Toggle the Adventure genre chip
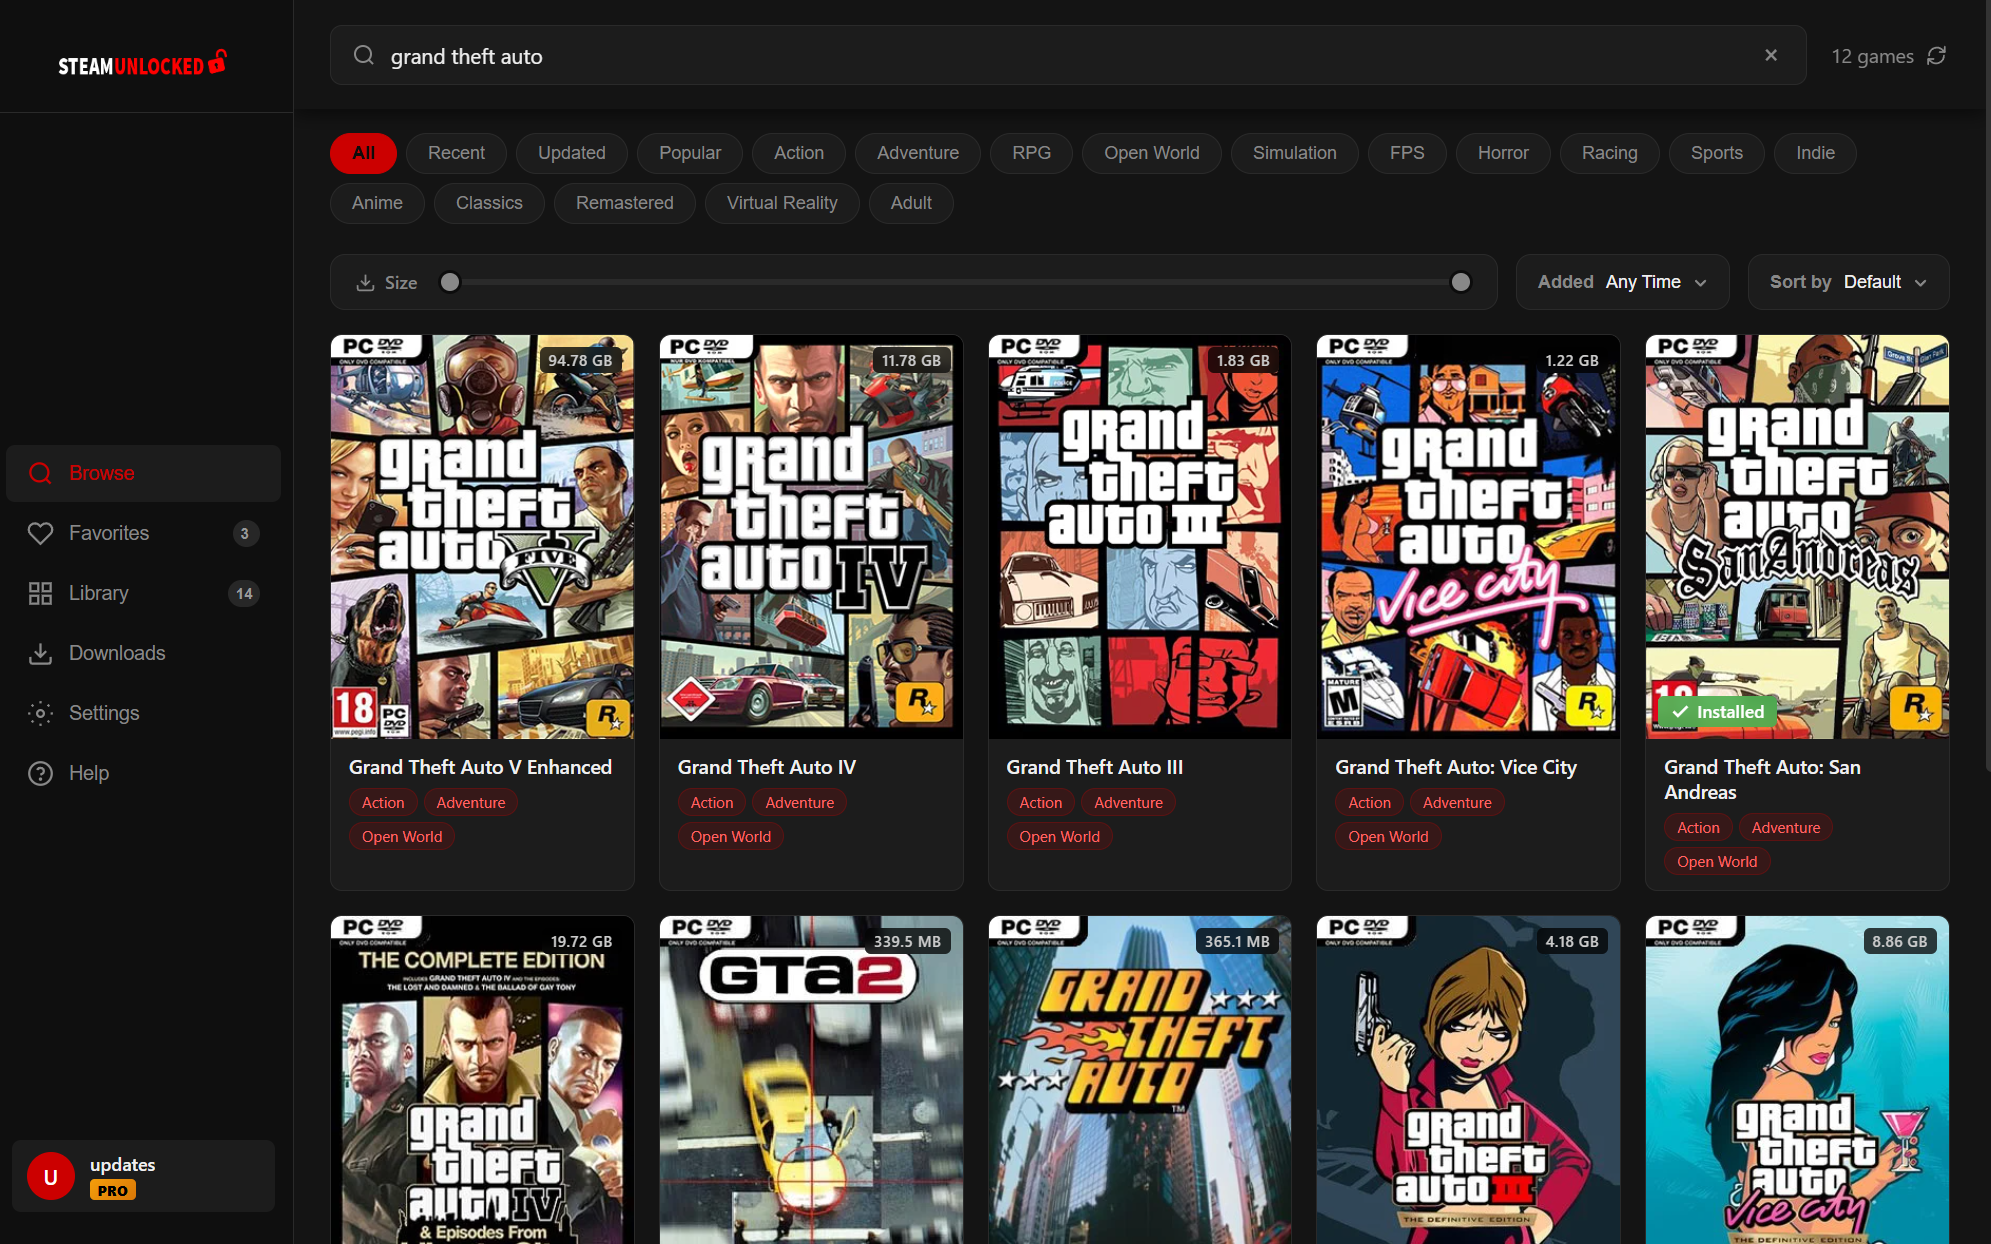1991x1244 pixels. (918, 153)
